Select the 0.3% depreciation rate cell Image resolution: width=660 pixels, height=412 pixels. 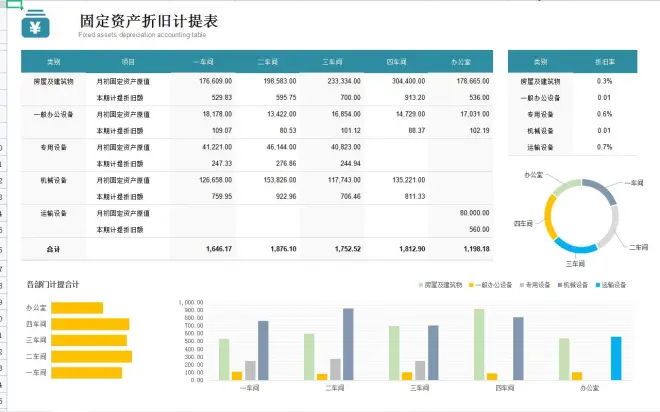604,81
